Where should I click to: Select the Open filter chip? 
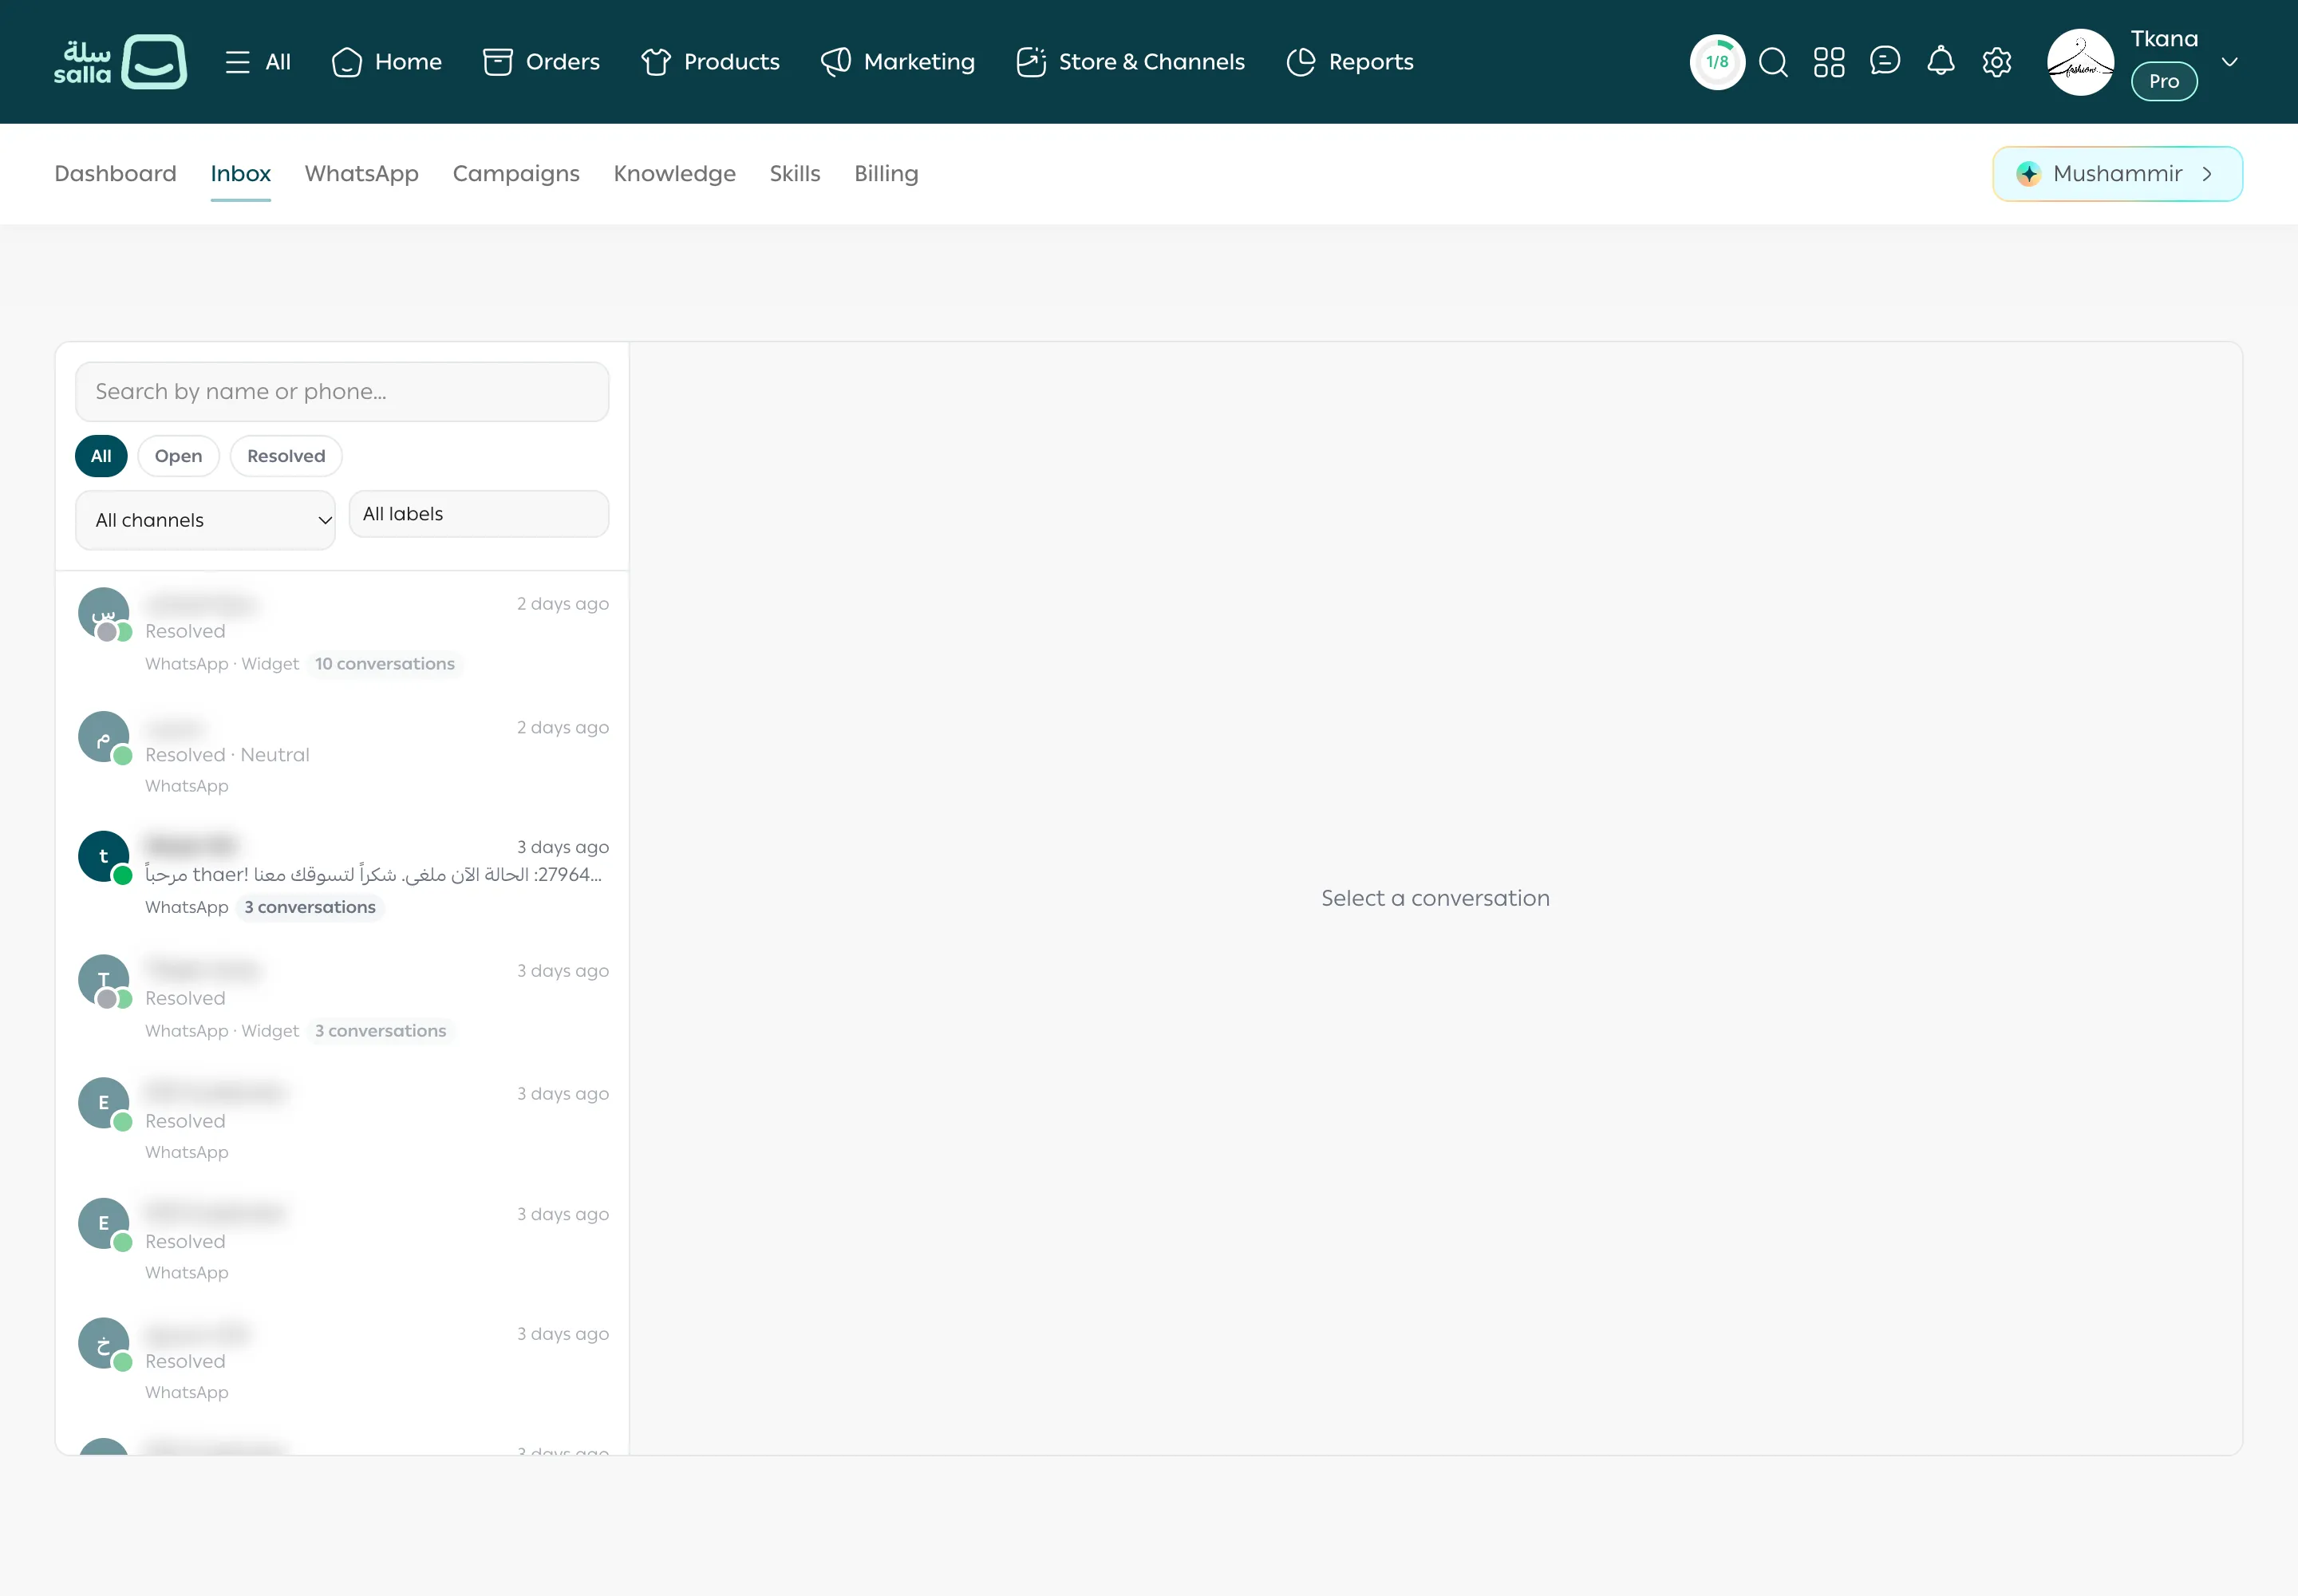tap(178, 456)
